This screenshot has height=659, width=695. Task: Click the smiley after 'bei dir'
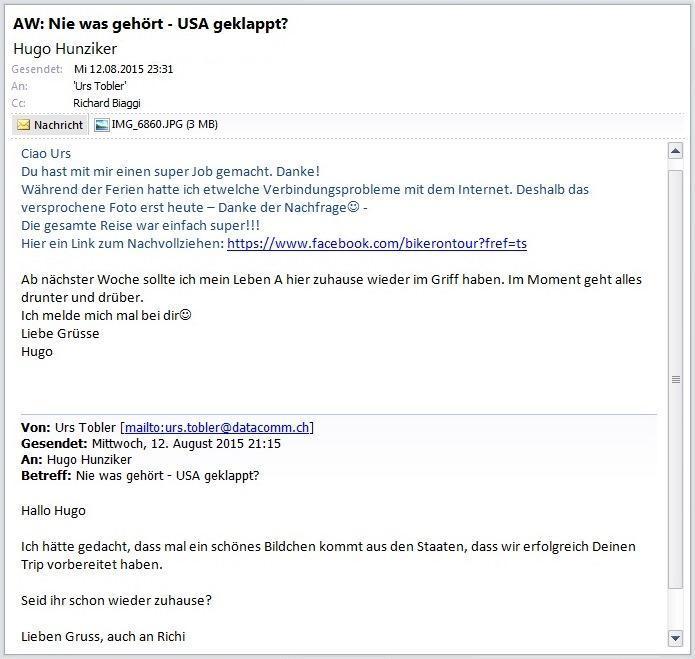point(185,315)
